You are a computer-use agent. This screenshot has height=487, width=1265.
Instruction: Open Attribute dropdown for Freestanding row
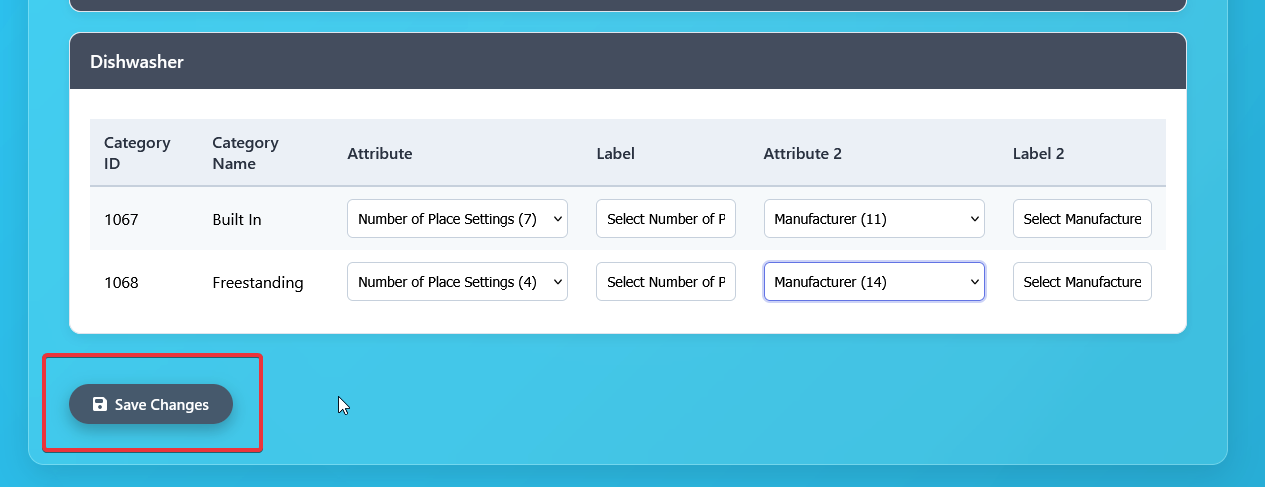click(457, 282)
